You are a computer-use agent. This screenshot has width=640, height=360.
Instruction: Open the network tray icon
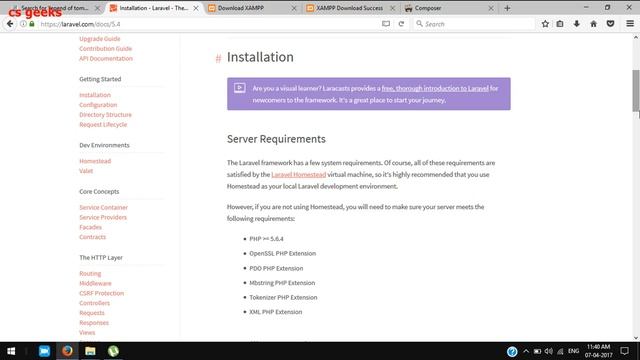560,351
